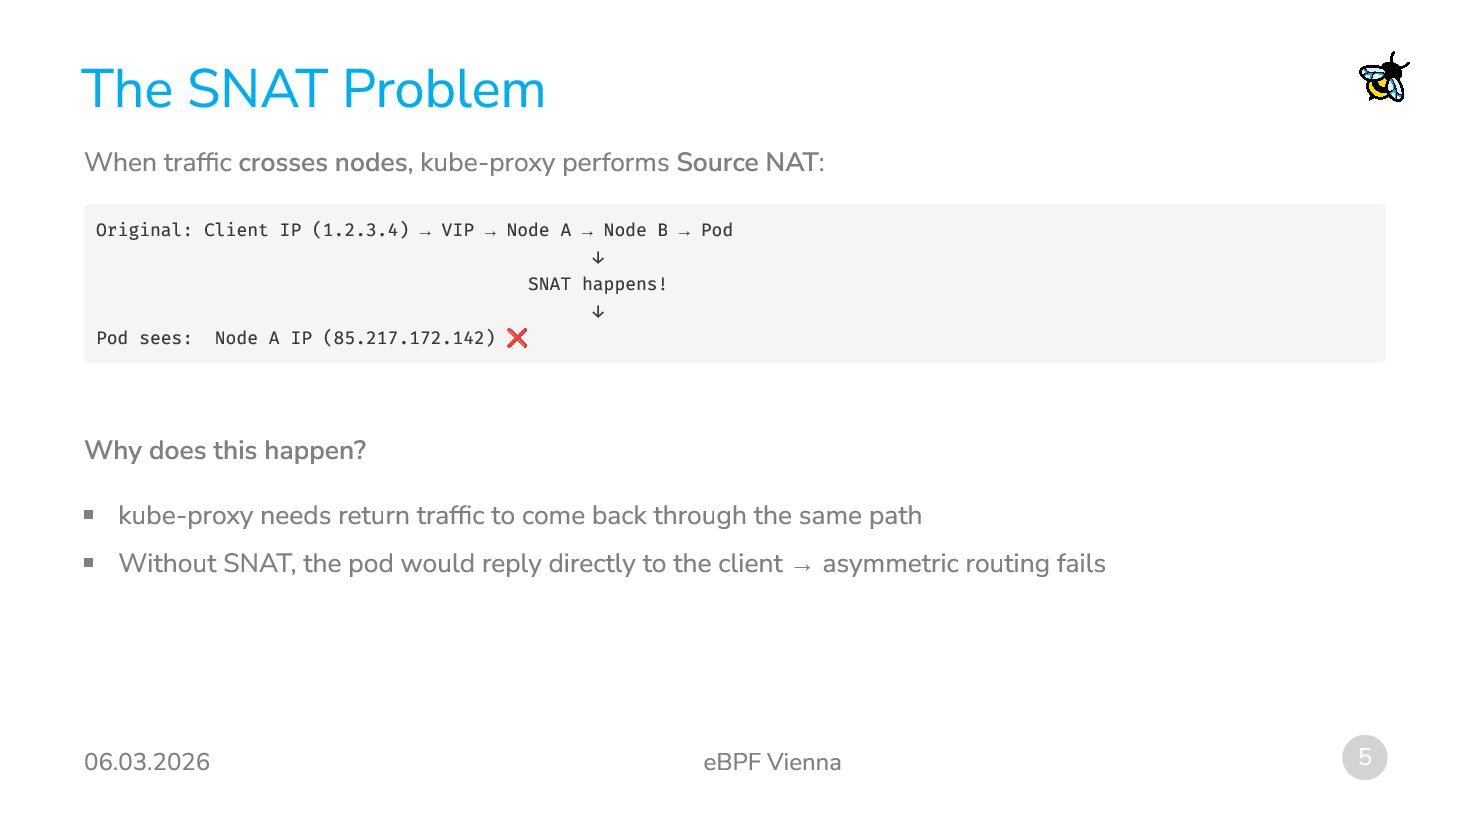Image resolution: width=1470 pixels, height=828 pixels.
Task: Click the Client IP (1.2.3.4) text
Action: pyautogui.click(x=306, y=230)
